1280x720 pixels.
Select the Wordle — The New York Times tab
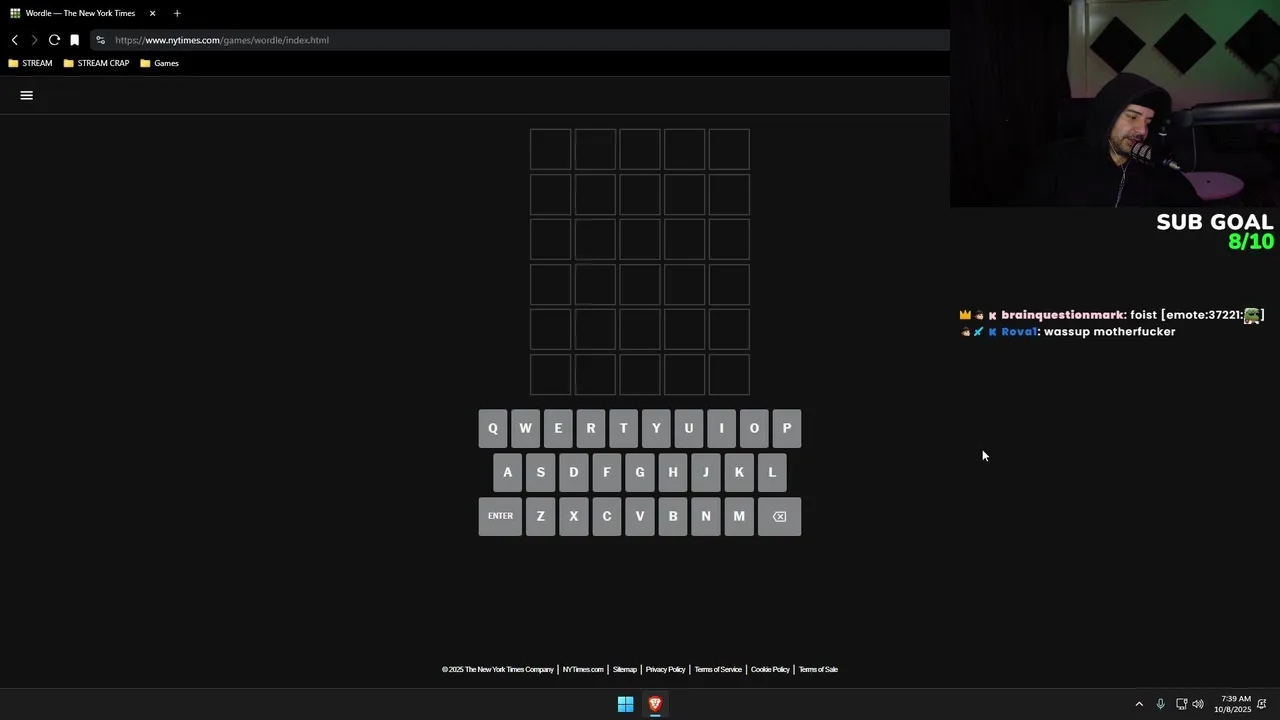coord(80,13)
